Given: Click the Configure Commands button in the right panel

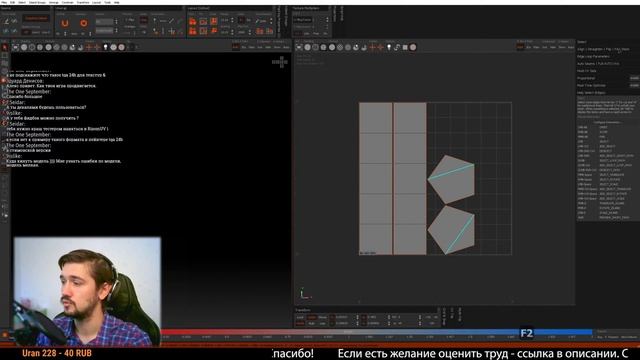Looking at the screenshot, I should point(608,122).
